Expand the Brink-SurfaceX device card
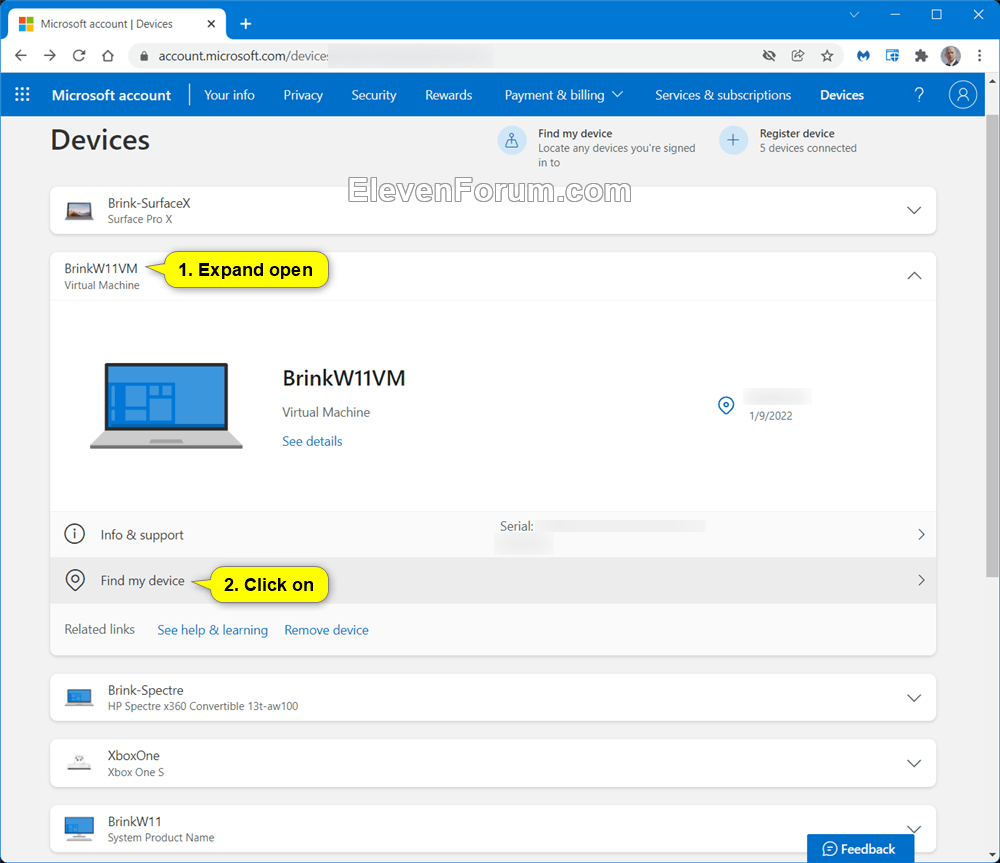The width and height of the screenshot is (1000, 863). tap(914, 210)
